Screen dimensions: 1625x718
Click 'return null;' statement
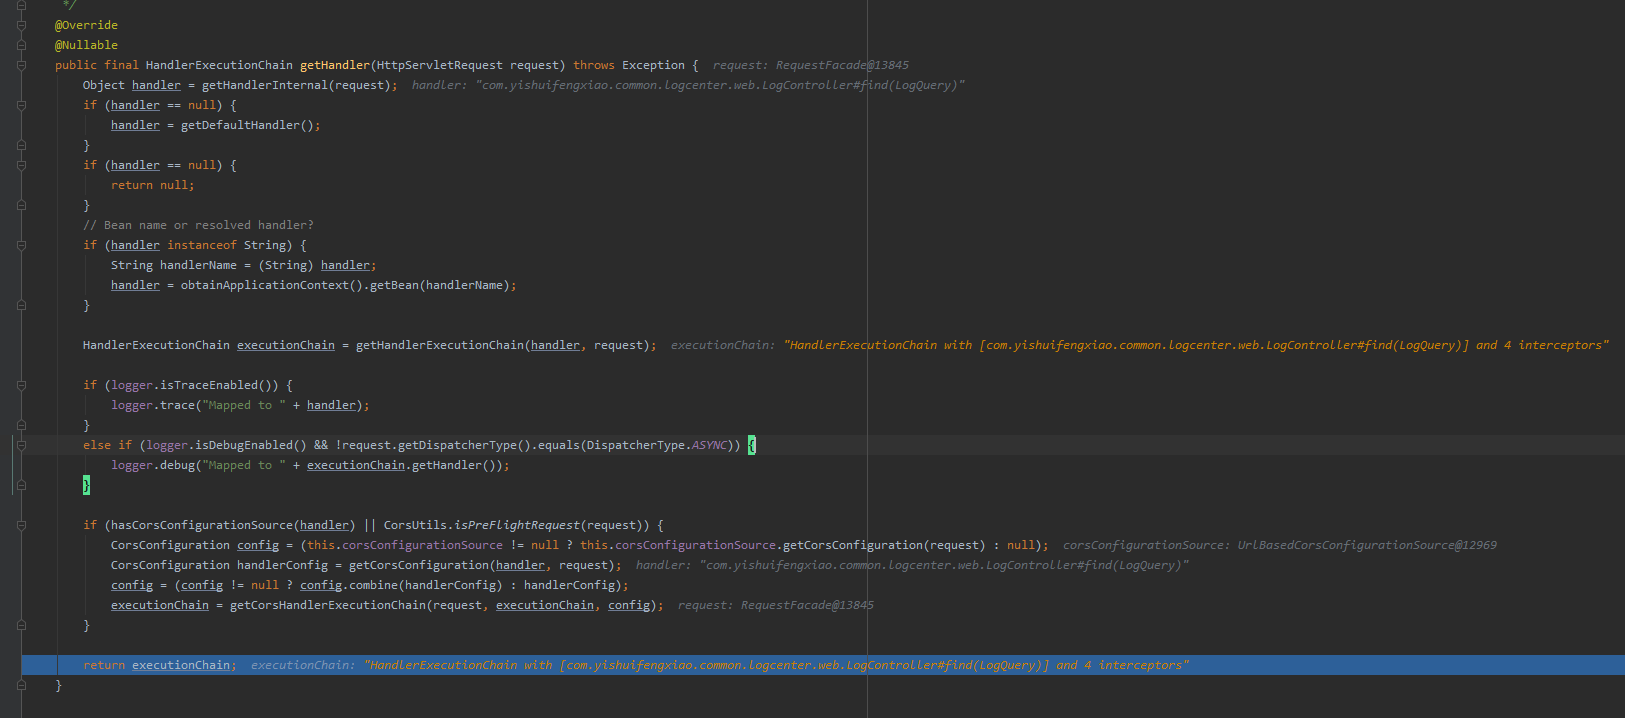(x=153, y=185)
